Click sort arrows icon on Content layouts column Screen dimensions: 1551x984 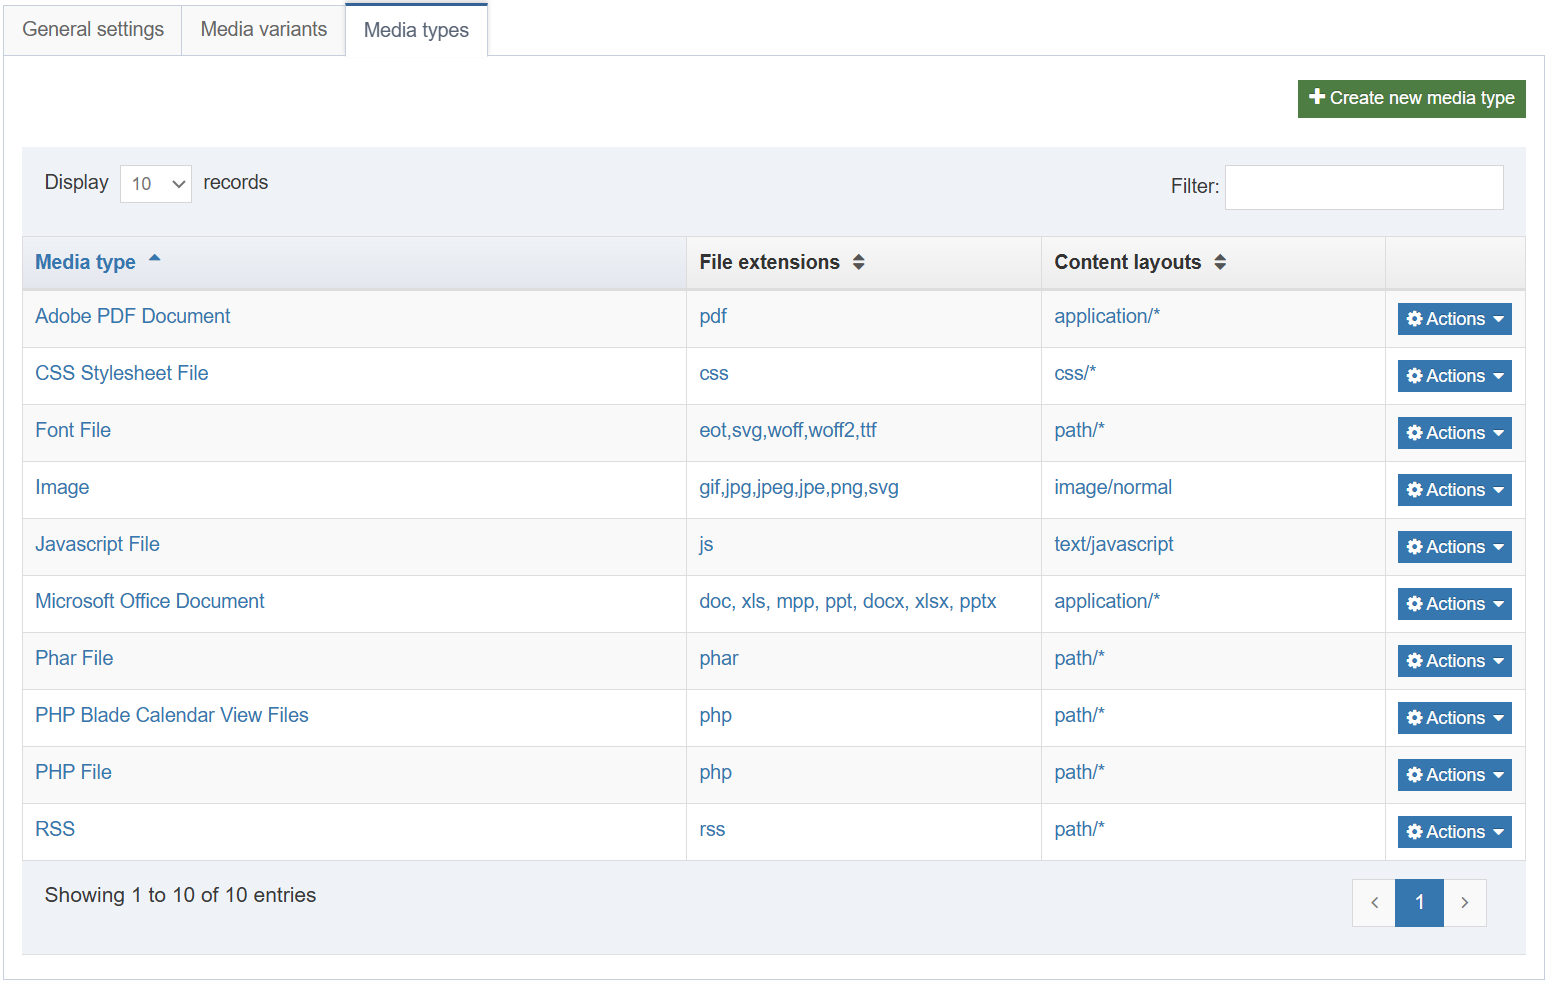1219,262
